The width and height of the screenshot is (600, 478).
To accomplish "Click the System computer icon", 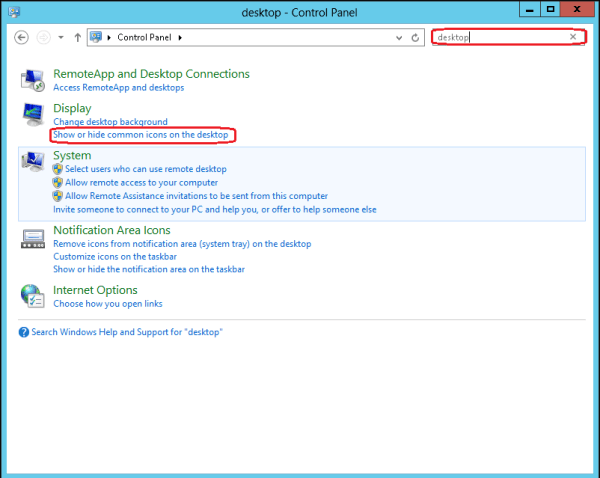I will point(34,162).
